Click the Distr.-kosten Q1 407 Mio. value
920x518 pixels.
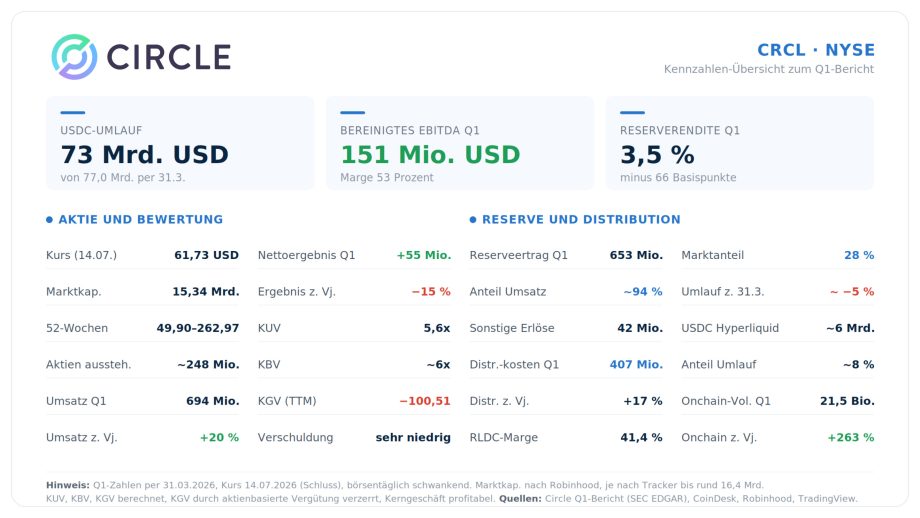(636, 364)
